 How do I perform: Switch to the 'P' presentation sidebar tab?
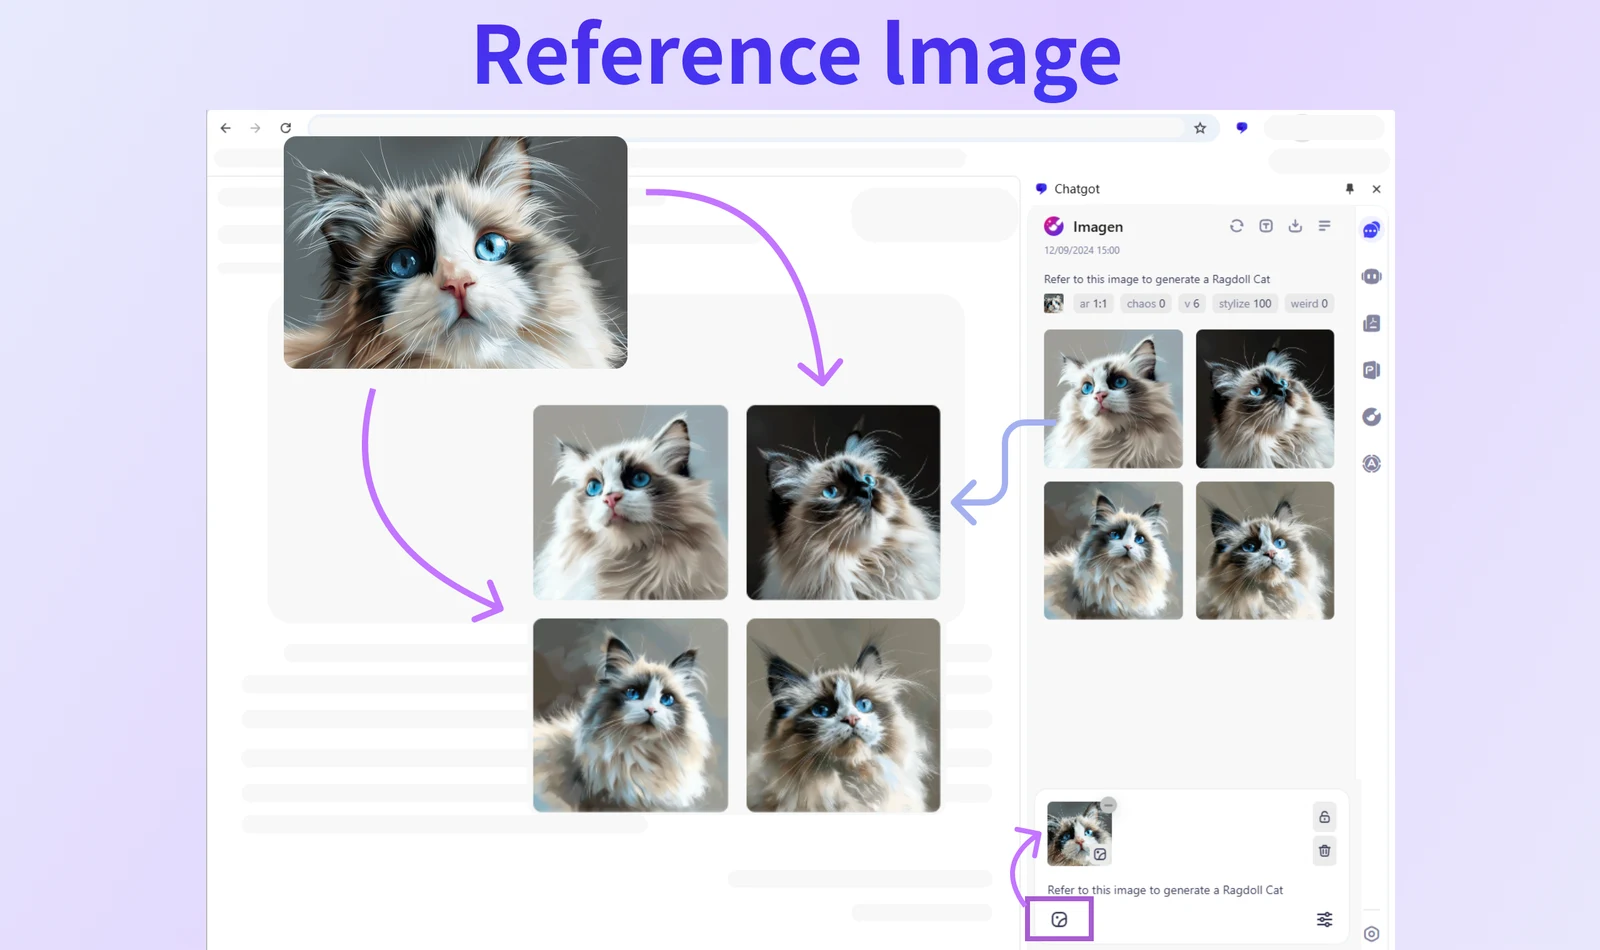(x=1371, y=370)
